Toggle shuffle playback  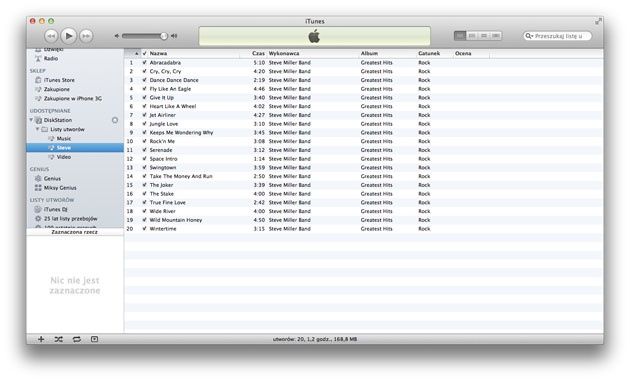(x=59, y=339)
